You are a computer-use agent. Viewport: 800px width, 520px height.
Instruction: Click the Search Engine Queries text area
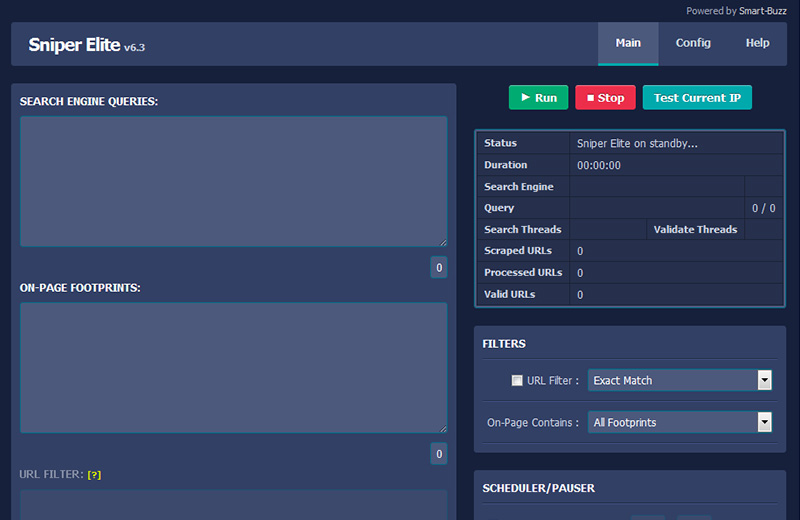234,182
